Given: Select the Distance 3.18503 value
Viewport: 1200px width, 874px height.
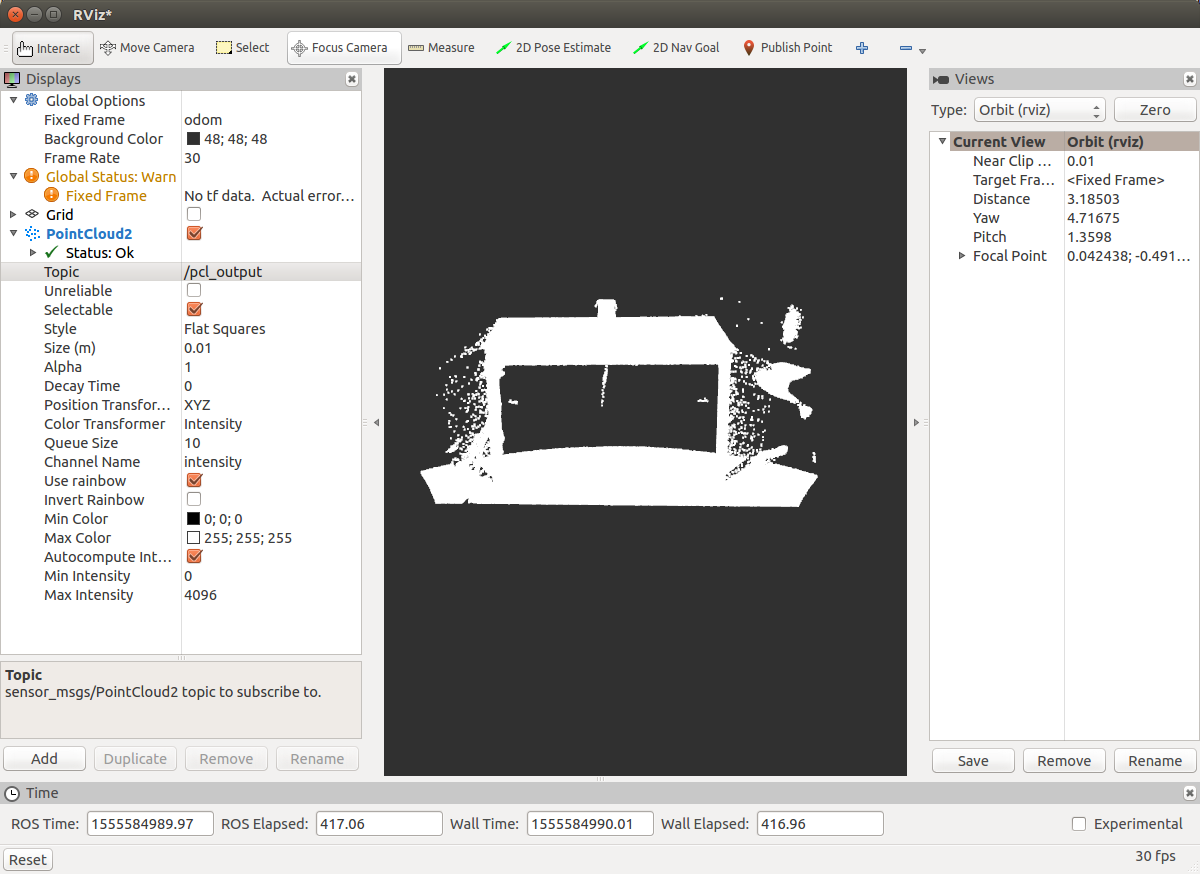Looking at the screenshot, I should coord(1093,198).
